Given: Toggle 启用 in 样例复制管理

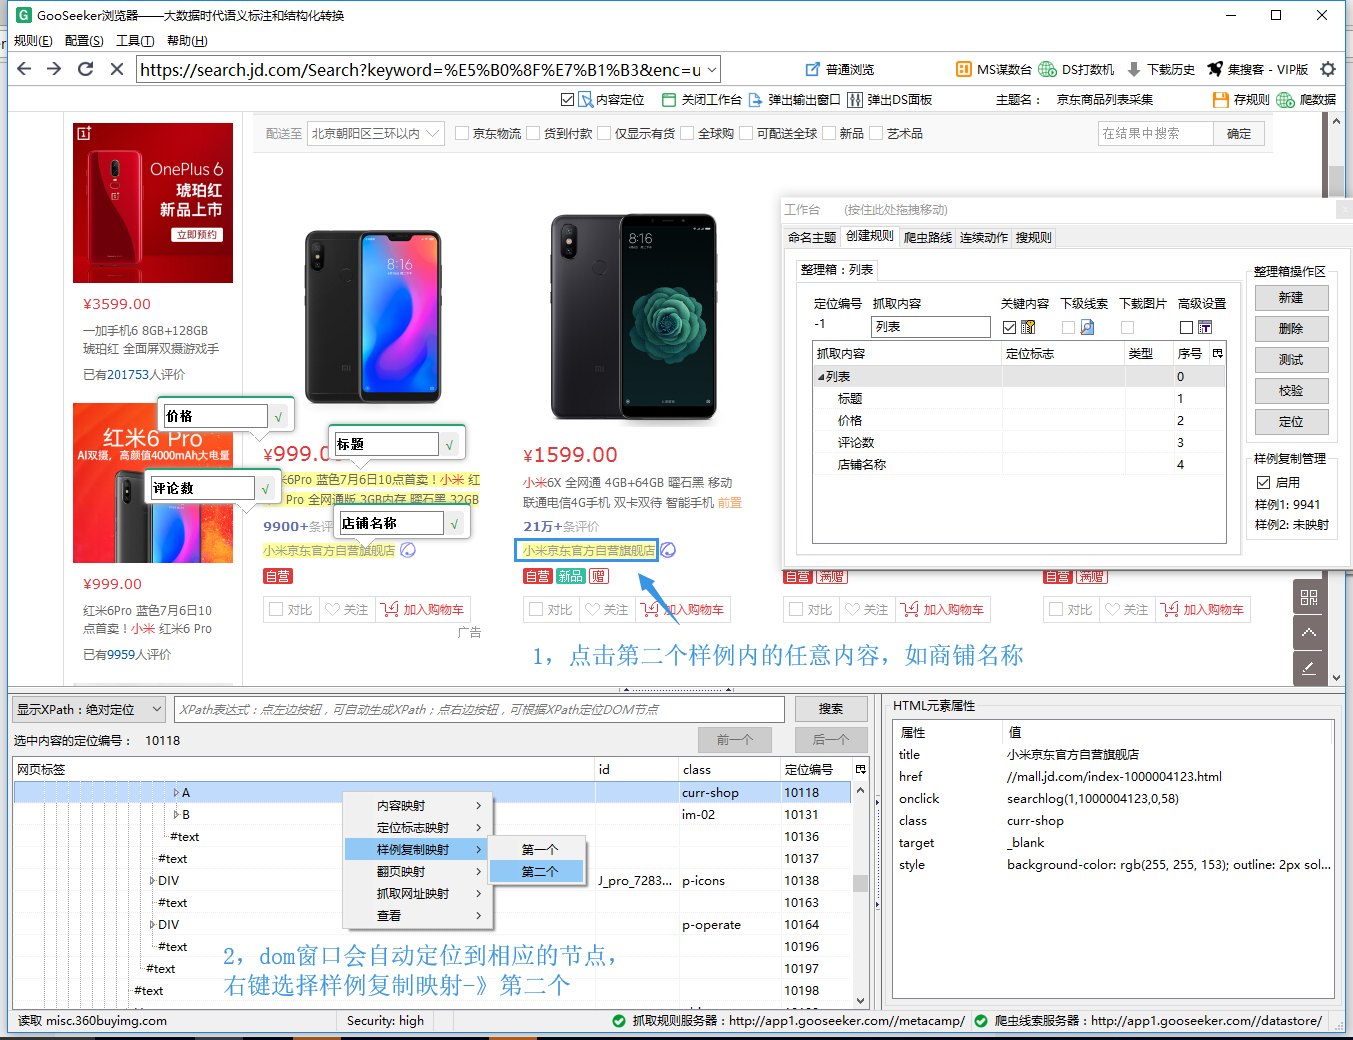Looking at the screenshot, I should (1263, 482).
